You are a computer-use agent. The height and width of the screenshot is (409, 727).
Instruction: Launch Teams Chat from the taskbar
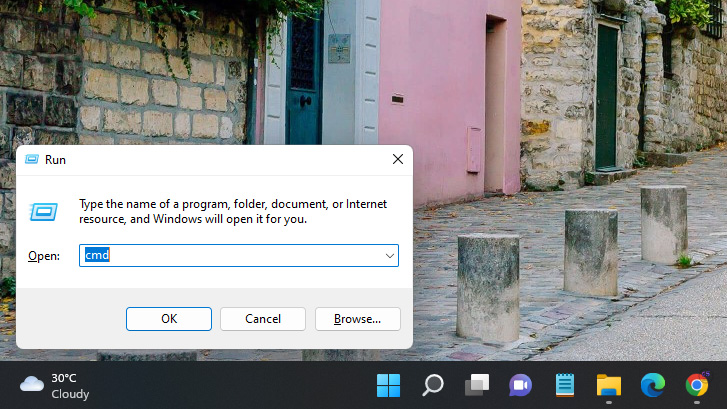(520, 385)
